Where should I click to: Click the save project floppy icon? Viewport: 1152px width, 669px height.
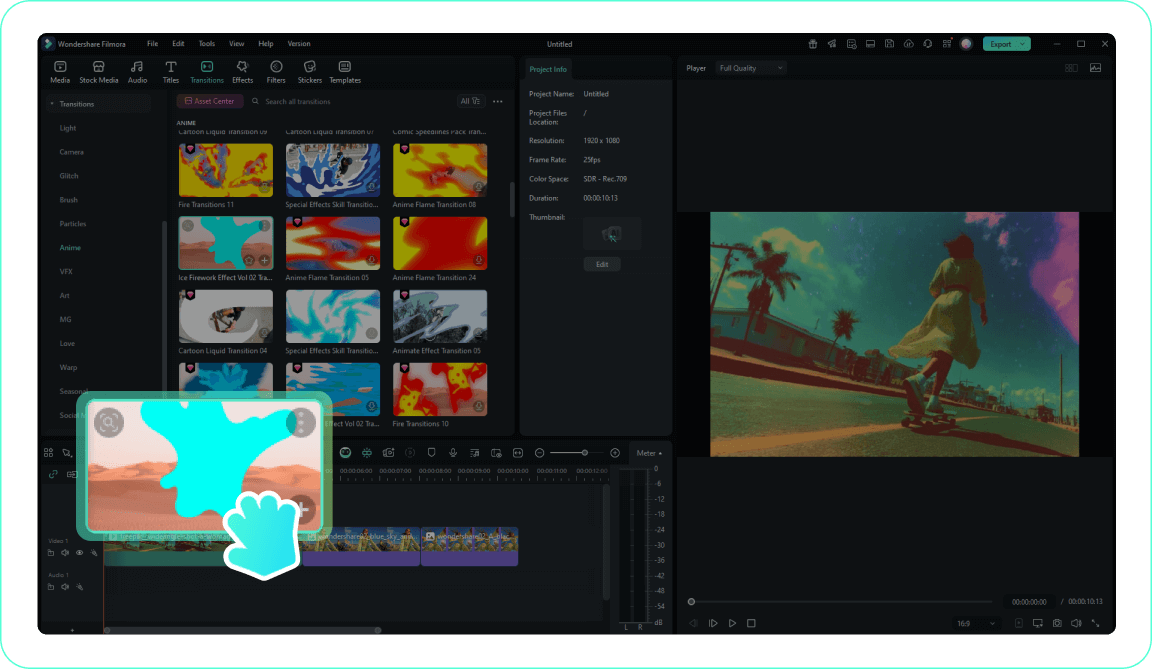pyautogui.click(x=889, y=44)
